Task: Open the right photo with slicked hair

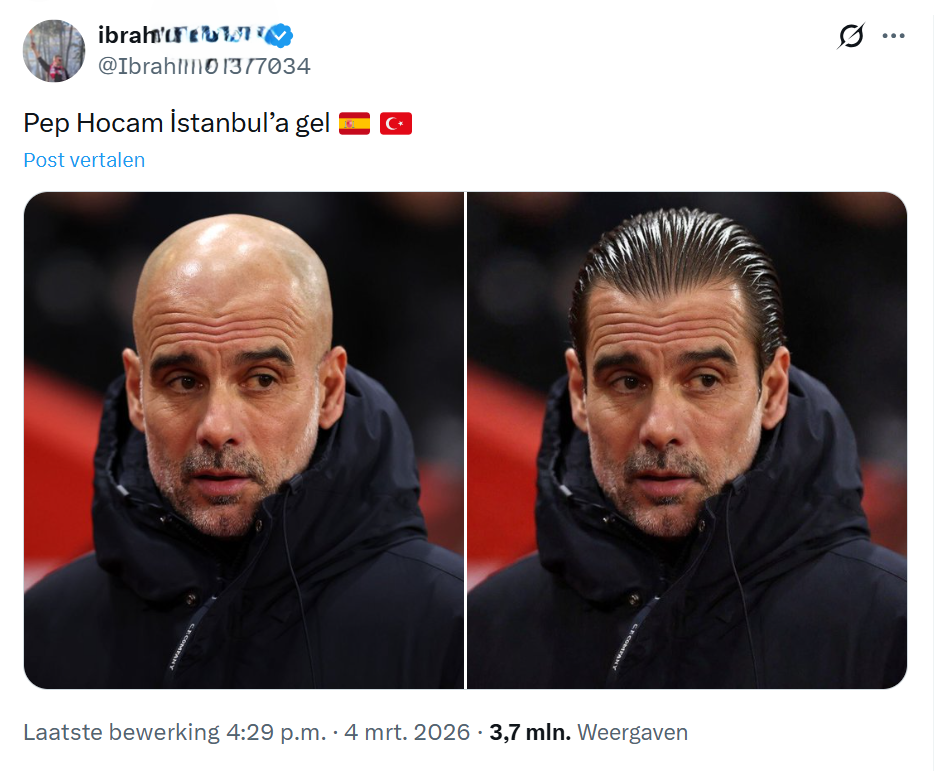Action: click(687, 440)
